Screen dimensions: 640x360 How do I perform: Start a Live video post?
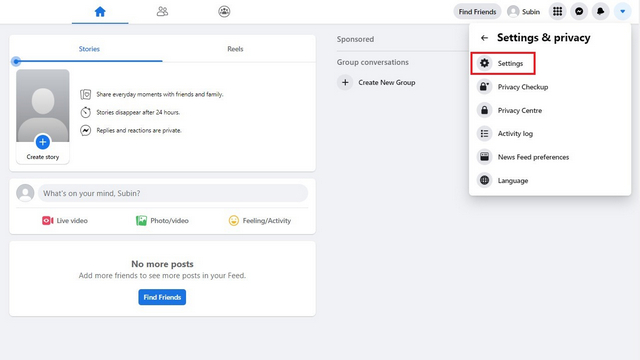tap(64, 221)
